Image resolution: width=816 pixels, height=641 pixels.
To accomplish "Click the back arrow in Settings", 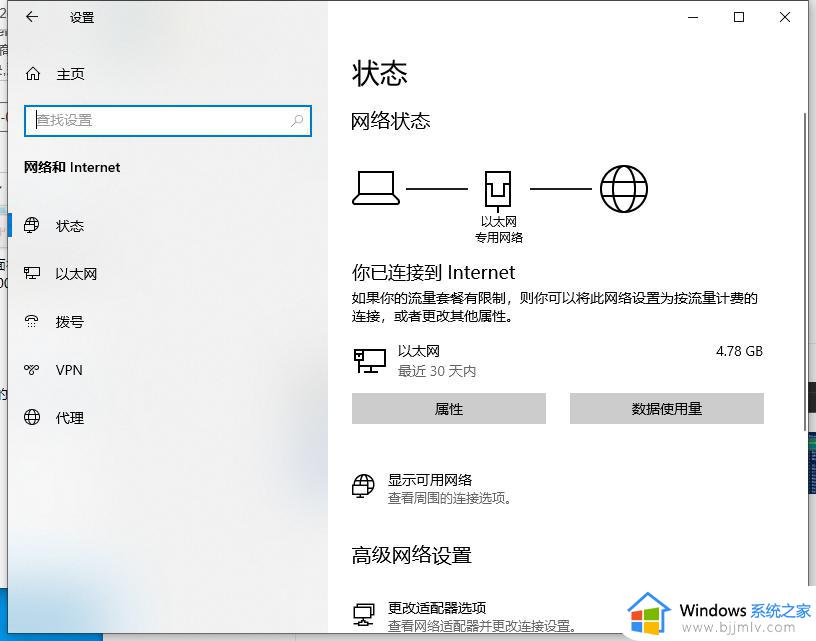I will click(x=32, y=17).
